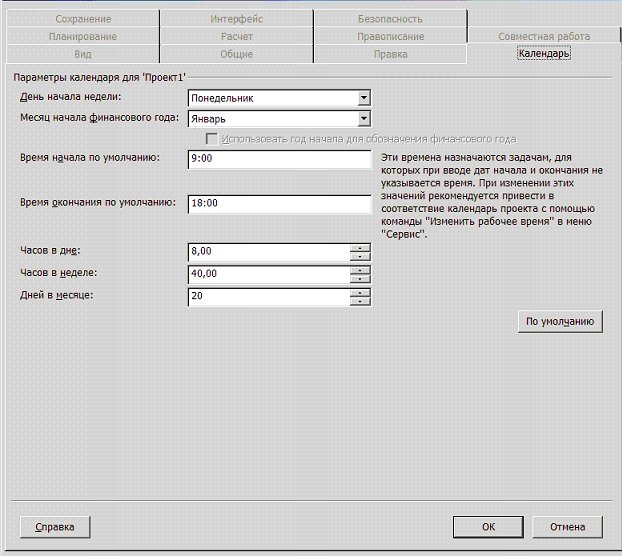
Task: Confirm settings with the ОК button
Action: [488, 527]
